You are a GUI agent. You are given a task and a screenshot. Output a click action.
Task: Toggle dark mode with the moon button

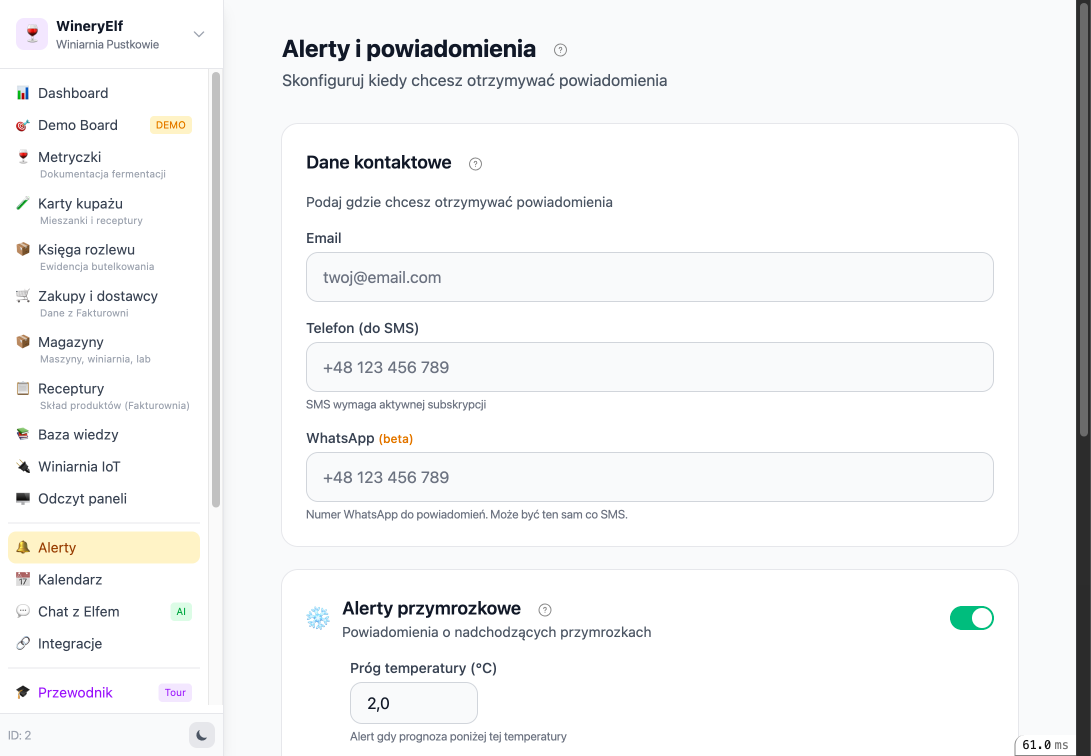tap(201, 735)
